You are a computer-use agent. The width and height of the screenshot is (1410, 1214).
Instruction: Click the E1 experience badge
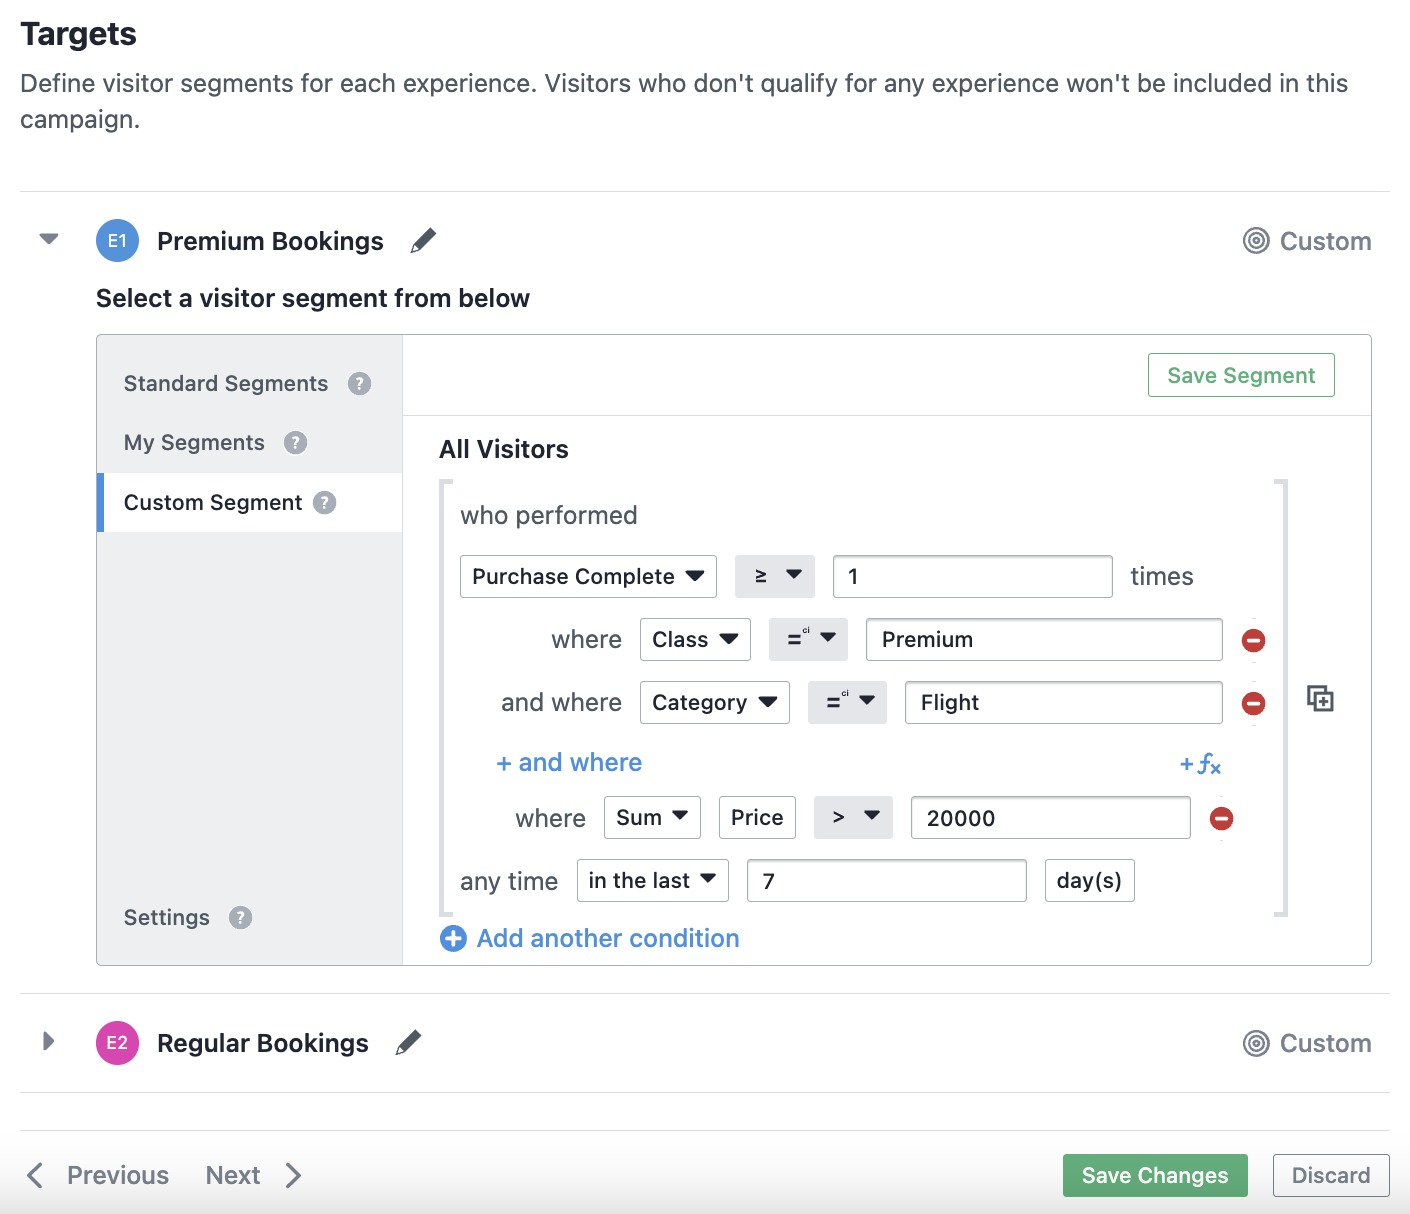point(117,241)
